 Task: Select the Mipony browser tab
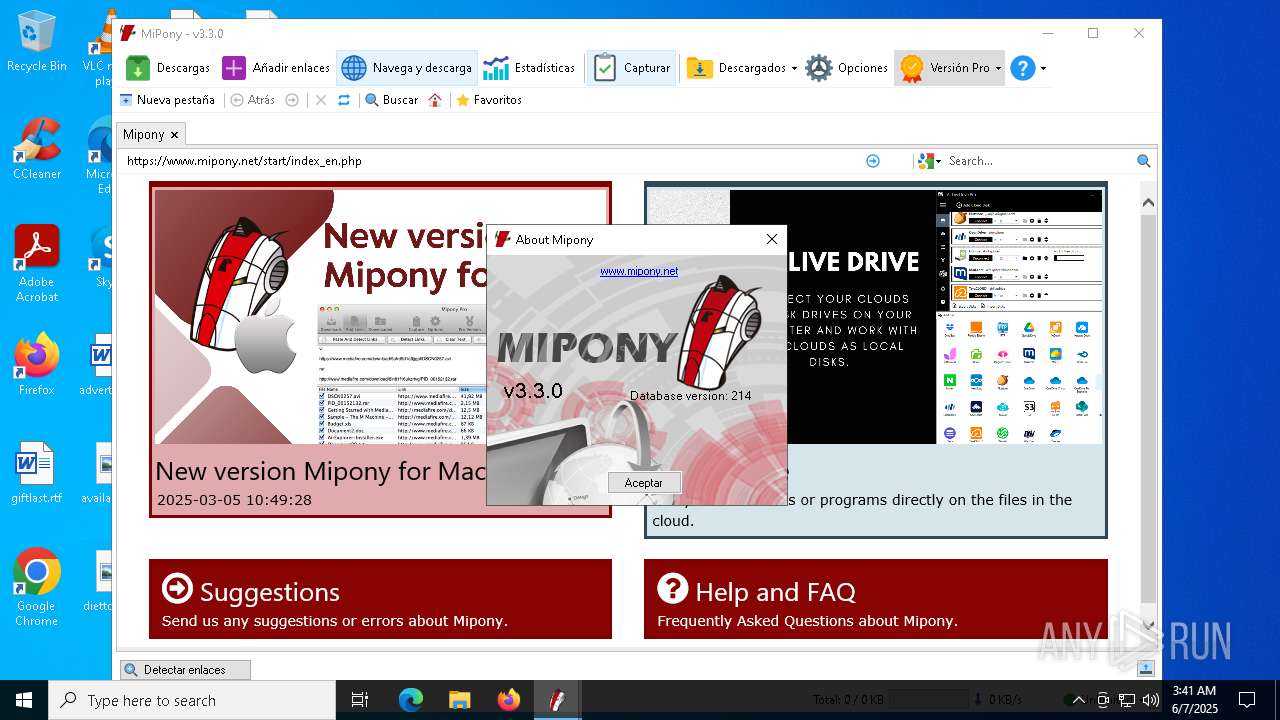[144, 134]
